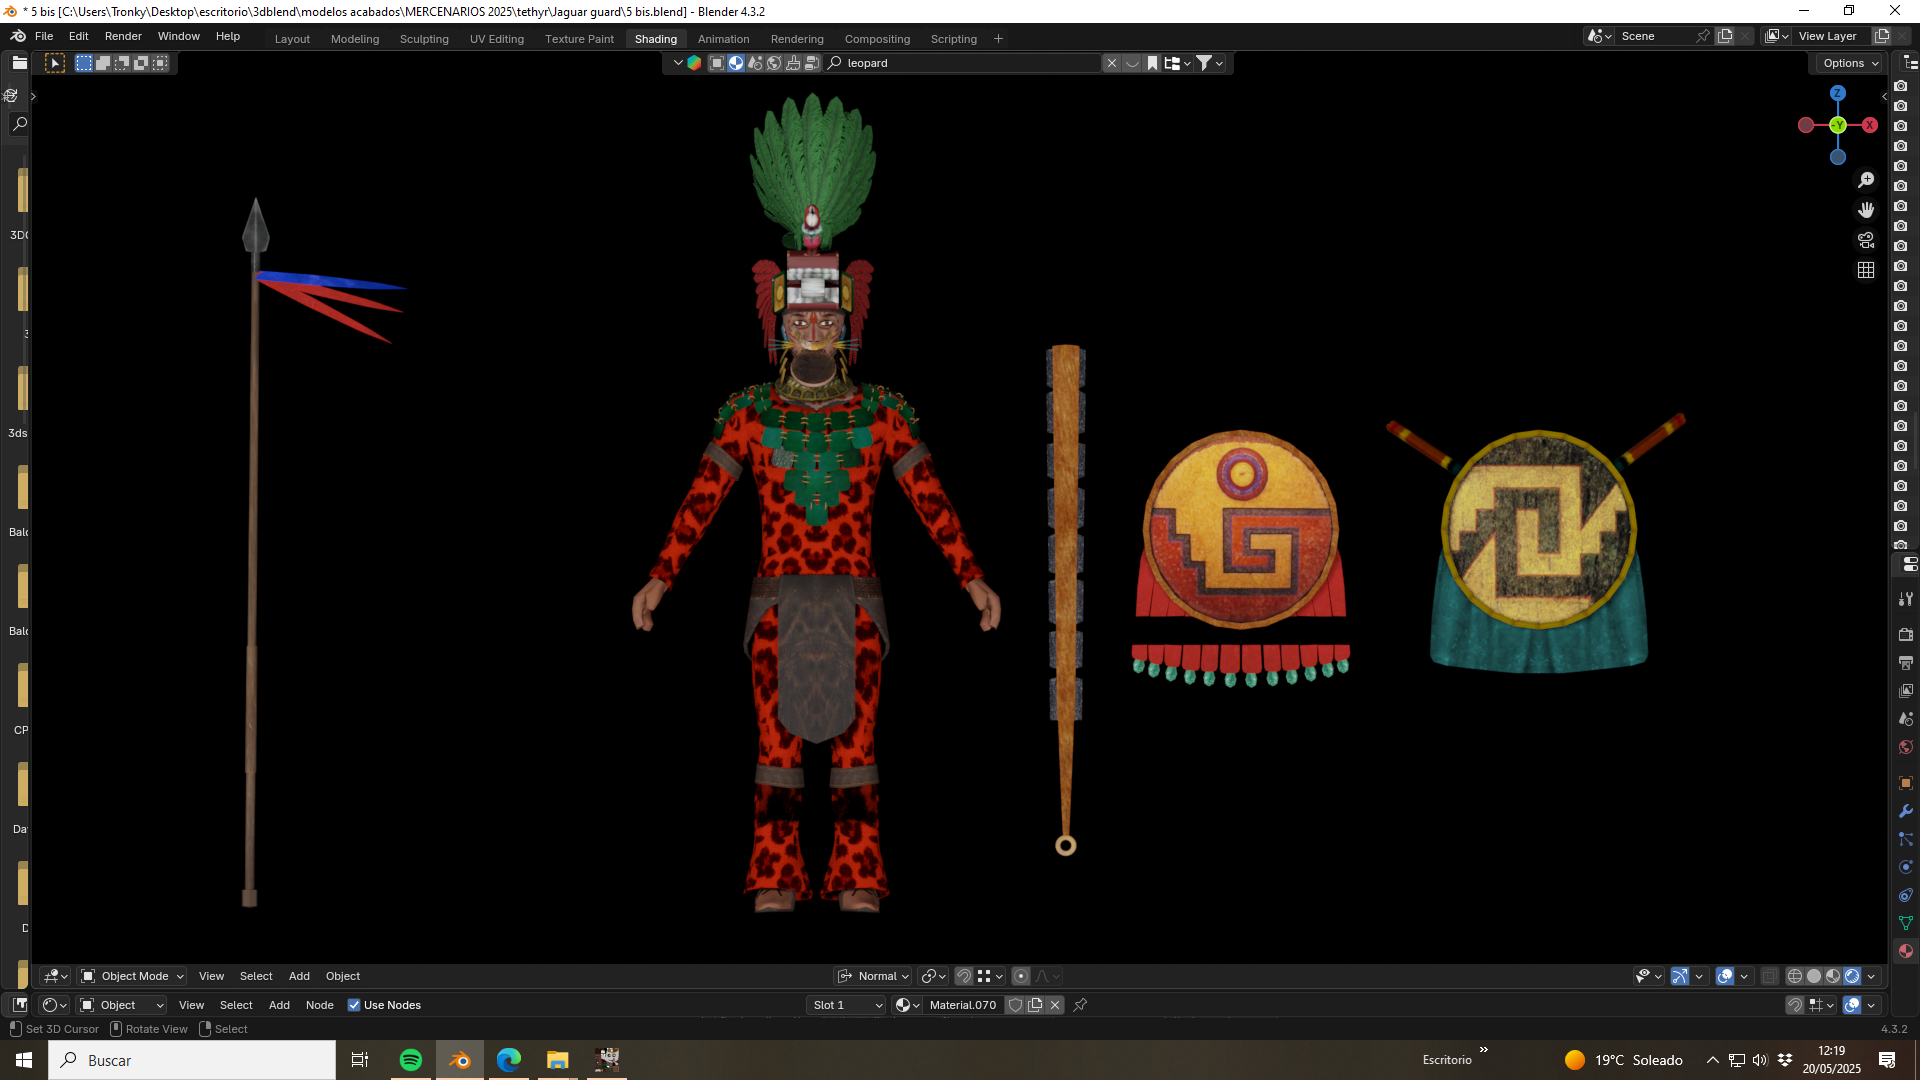
Task: Click the Options button in header
Action: [x=1850, y=63]
